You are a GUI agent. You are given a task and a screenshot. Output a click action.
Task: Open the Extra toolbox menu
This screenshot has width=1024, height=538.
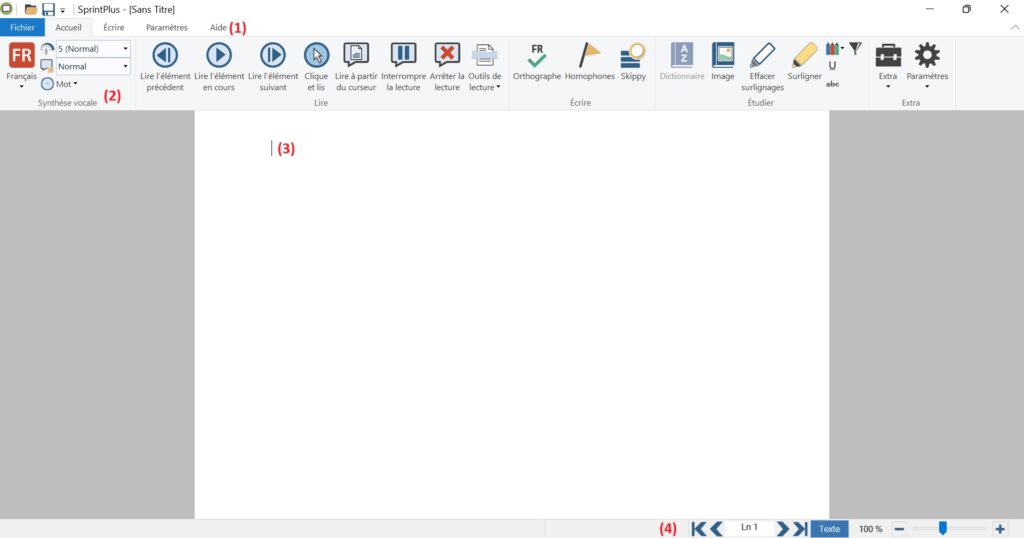click(x=888, y=65)
